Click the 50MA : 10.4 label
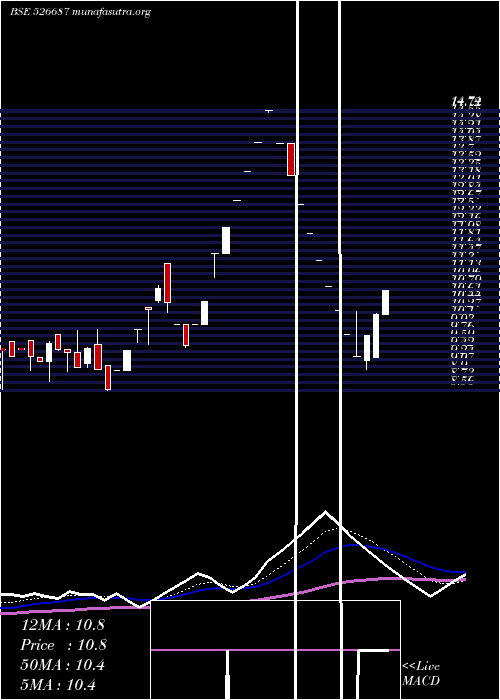This screenshot has height=700, width=500. click(x=62, y=665)
